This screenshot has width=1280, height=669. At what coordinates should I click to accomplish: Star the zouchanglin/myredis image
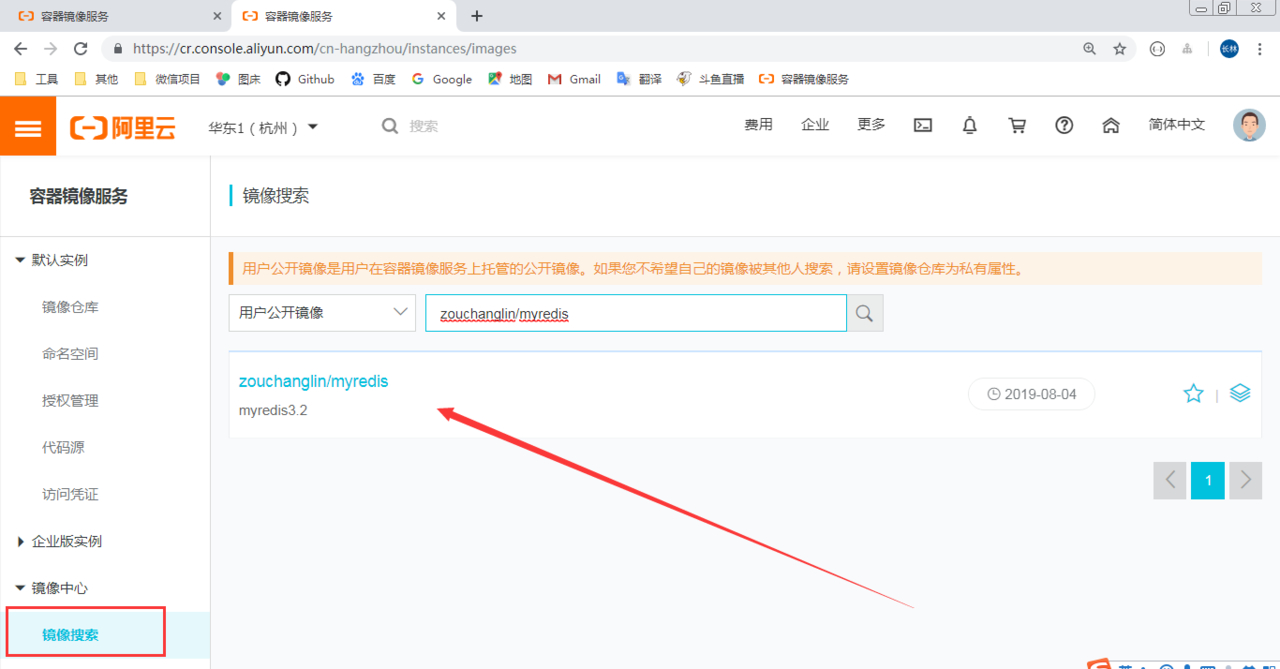1193,394
